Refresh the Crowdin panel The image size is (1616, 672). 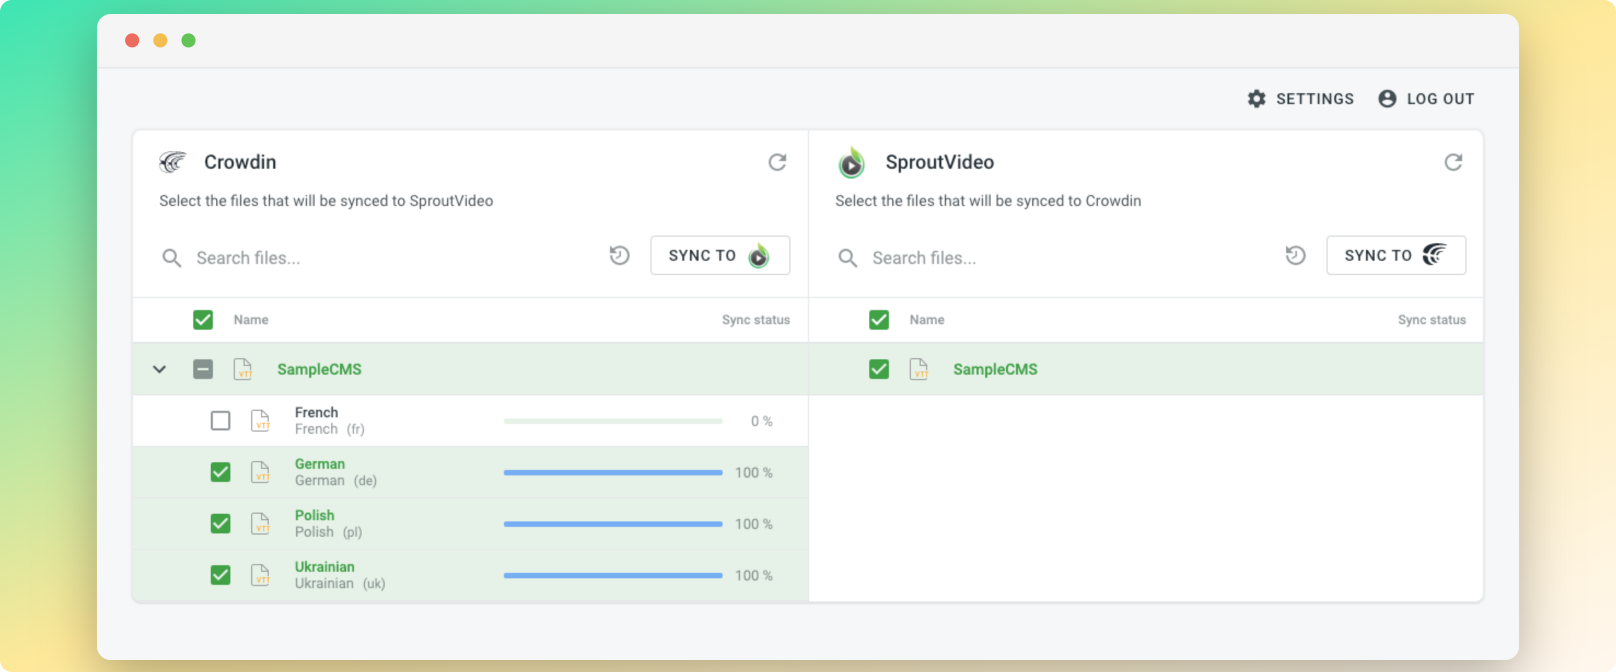point(777,162)
